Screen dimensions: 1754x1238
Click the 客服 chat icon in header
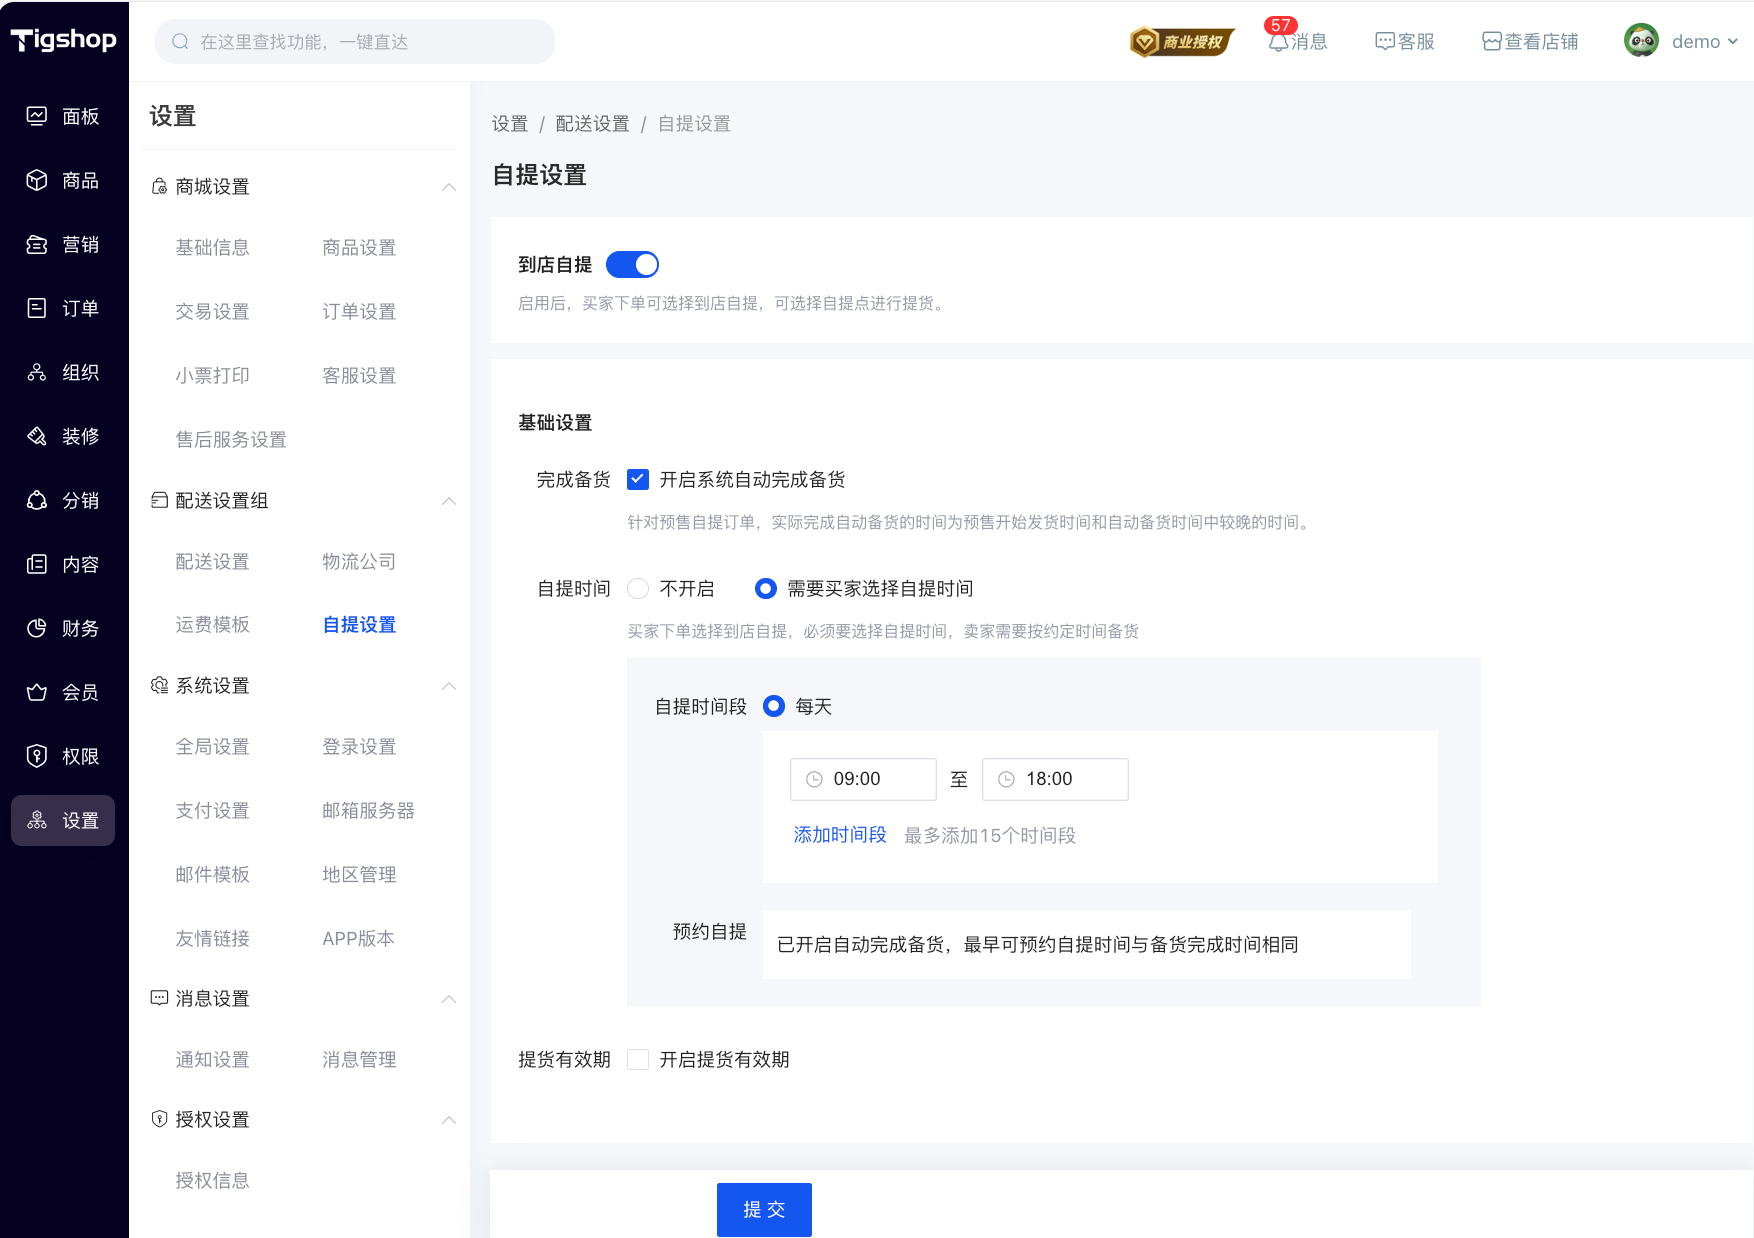pos(1385,42)
